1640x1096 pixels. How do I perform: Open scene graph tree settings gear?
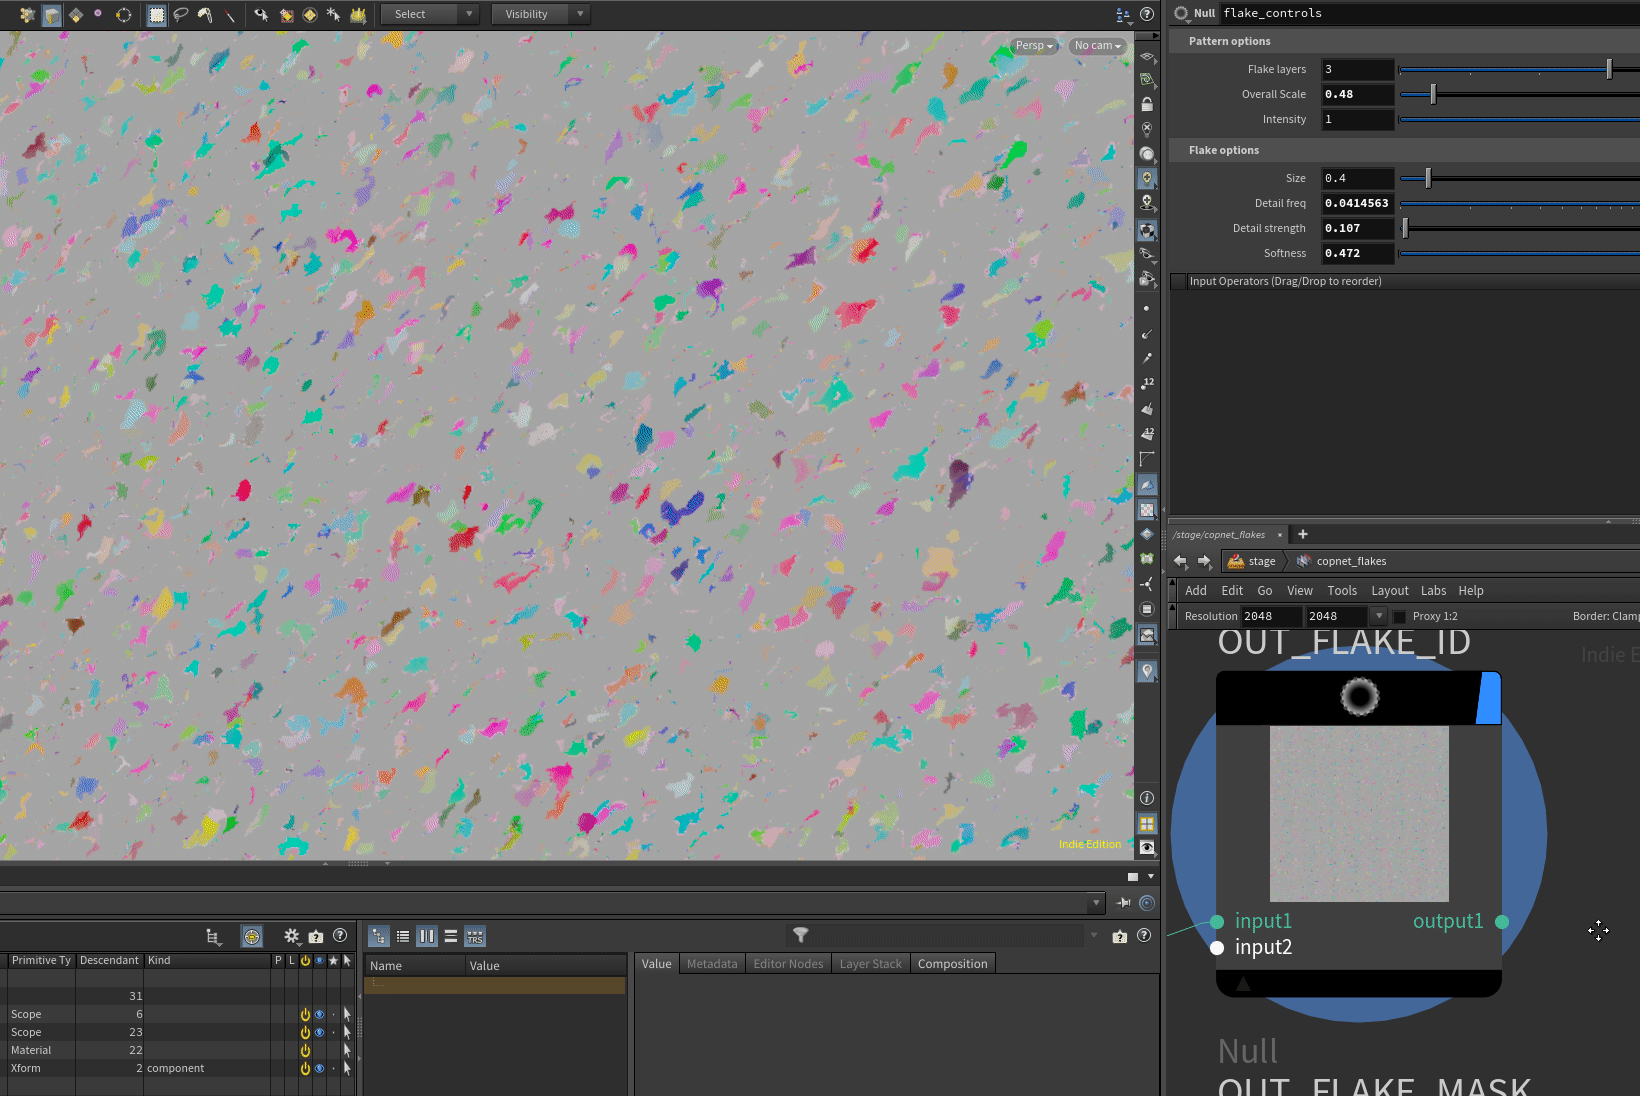[x=291, y=936]
